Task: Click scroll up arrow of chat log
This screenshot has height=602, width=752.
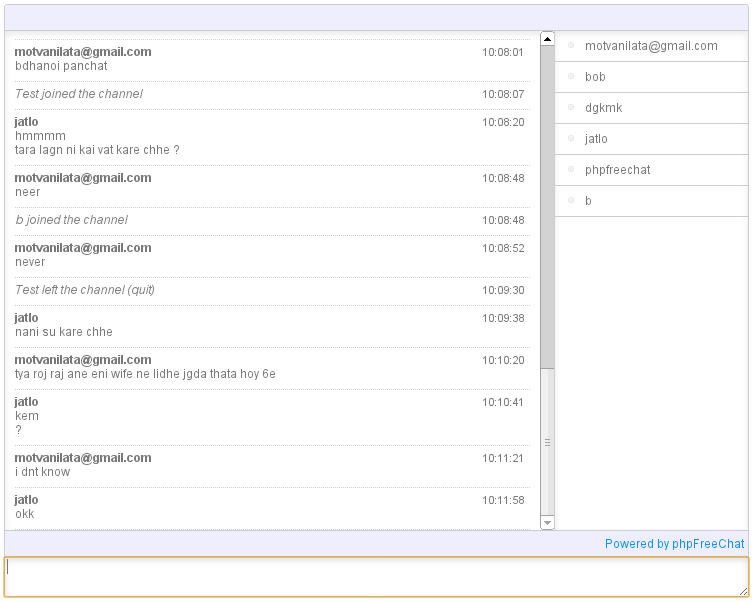Action: pos(547,39)
